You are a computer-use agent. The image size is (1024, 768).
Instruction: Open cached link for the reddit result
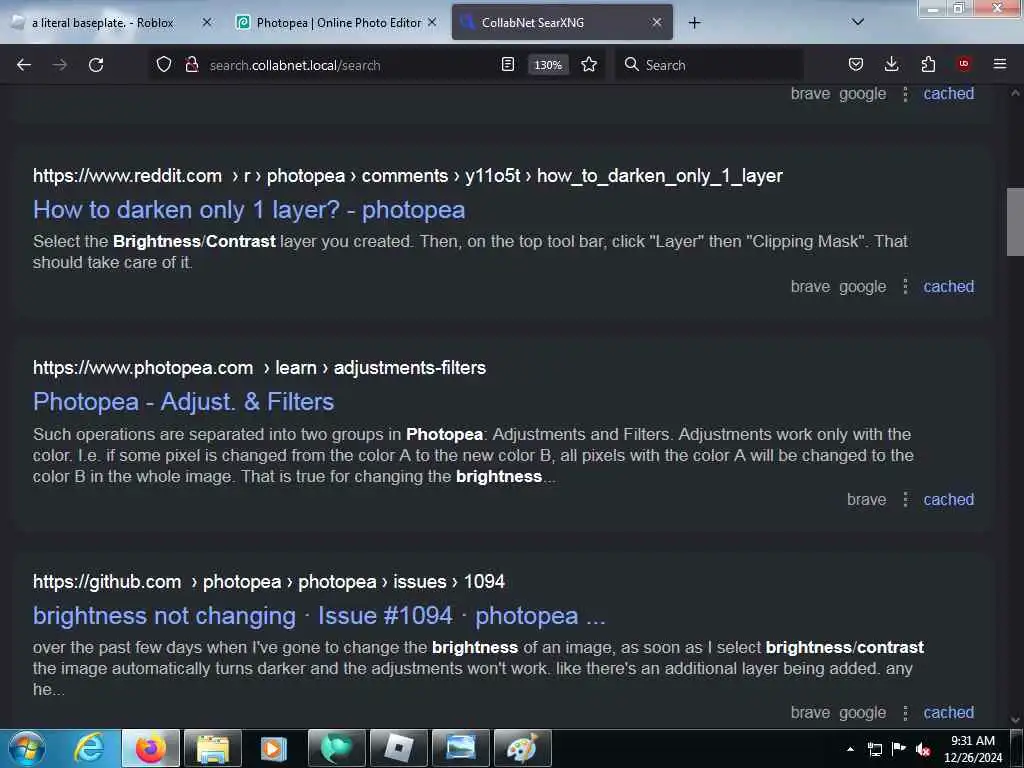click(948, 287)
